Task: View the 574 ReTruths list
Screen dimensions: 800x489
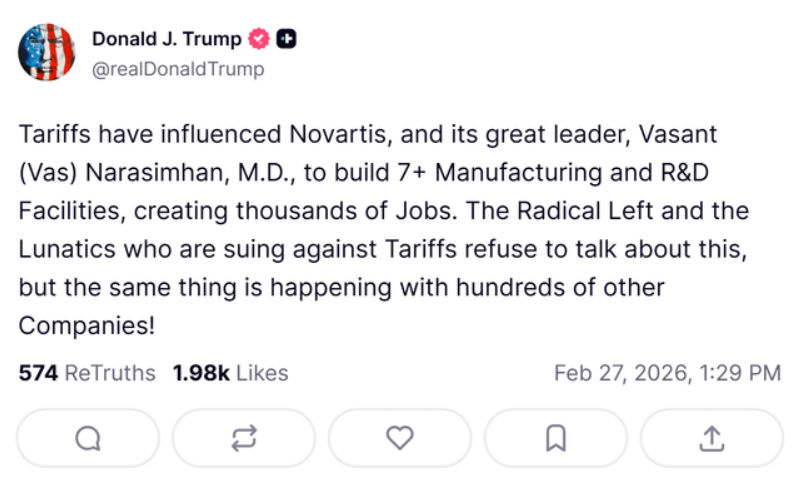Action: pos(87,373)
